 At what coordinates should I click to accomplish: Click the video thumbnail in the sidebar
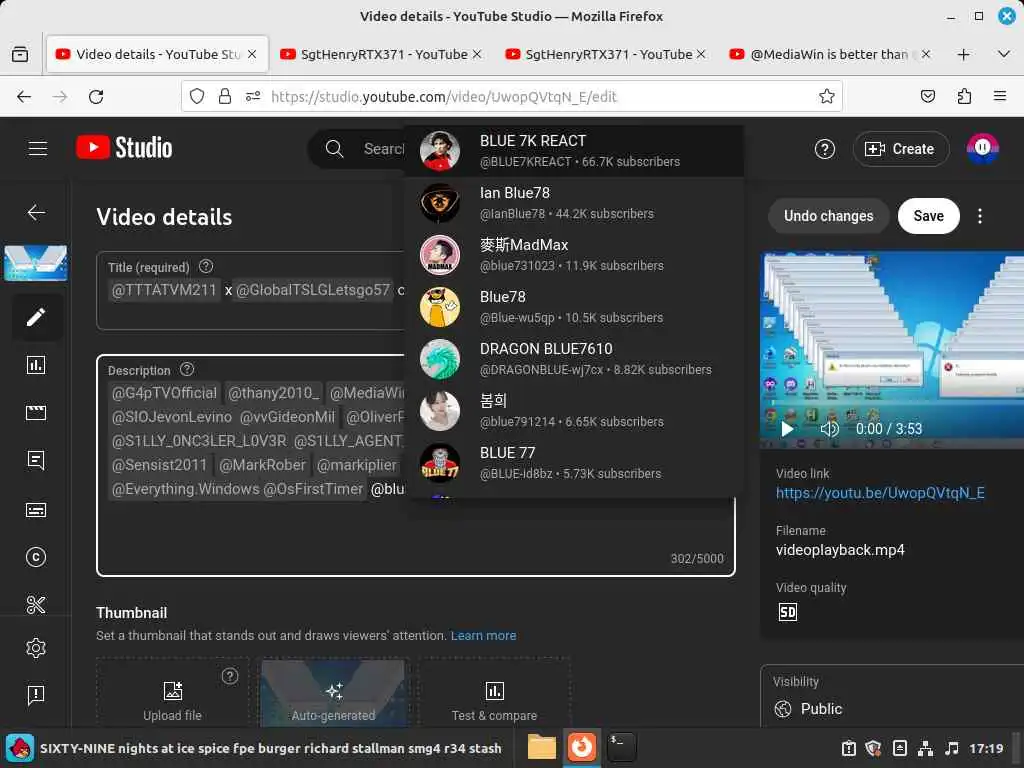pyautogui.click(x=35, y=263)
